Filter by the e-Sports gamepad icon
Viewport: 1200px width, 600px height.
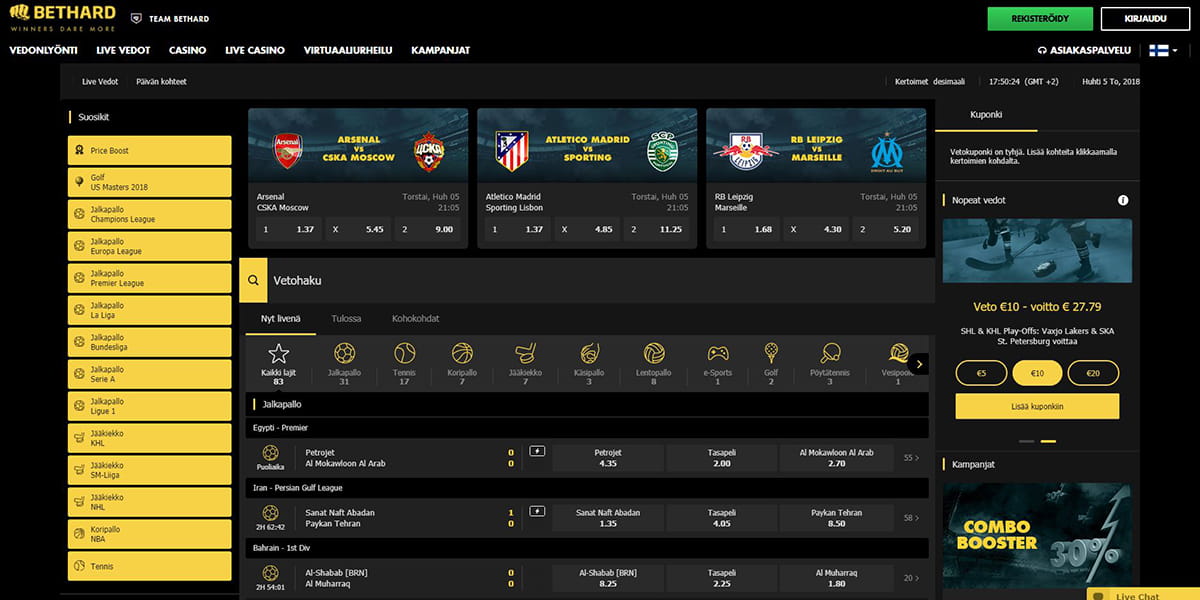(718, 353)
